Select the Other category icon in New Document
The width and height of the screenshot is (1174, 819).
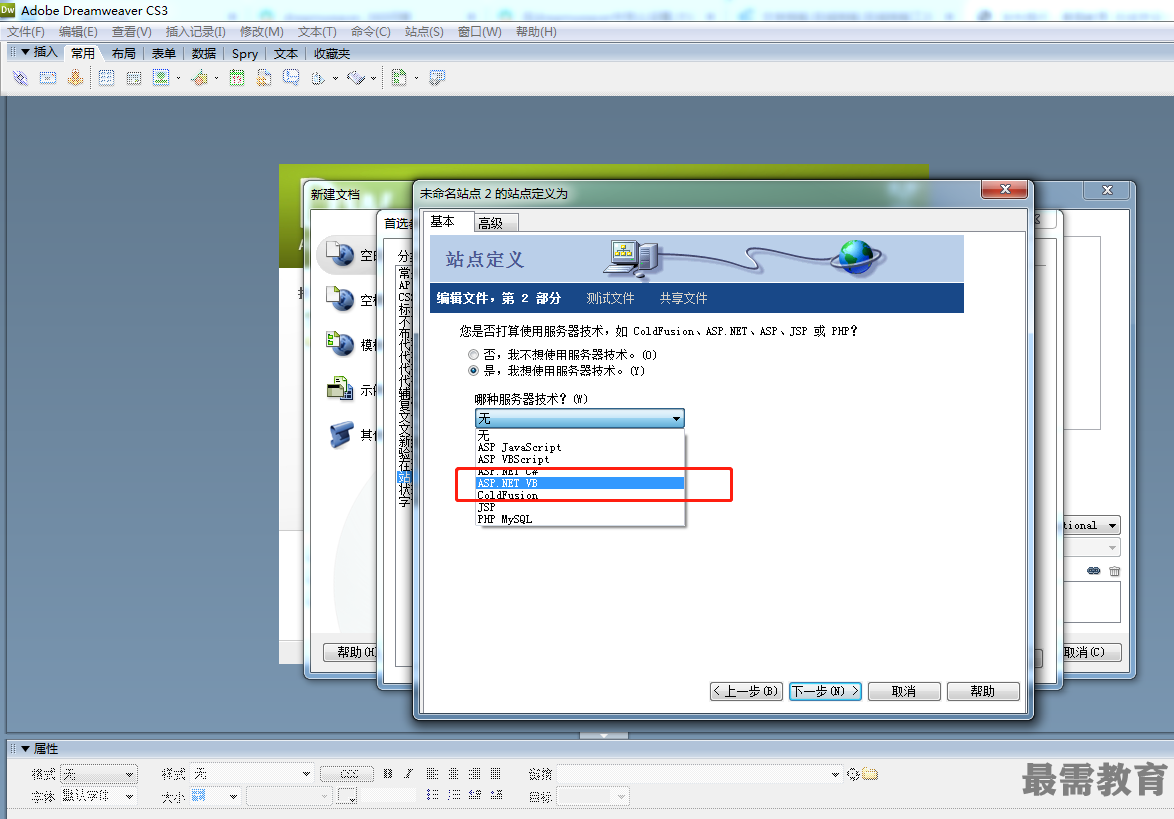[x=341, y=433]
